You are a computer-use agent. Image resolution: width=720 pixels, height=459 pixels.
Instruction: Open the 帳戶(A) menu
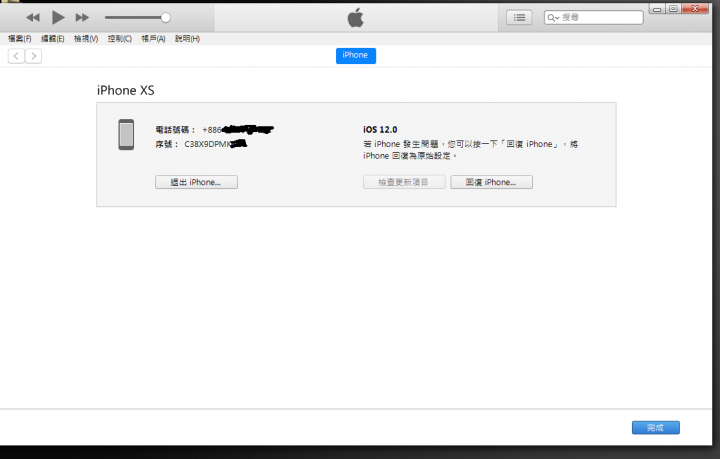click(x=153, y=39)
